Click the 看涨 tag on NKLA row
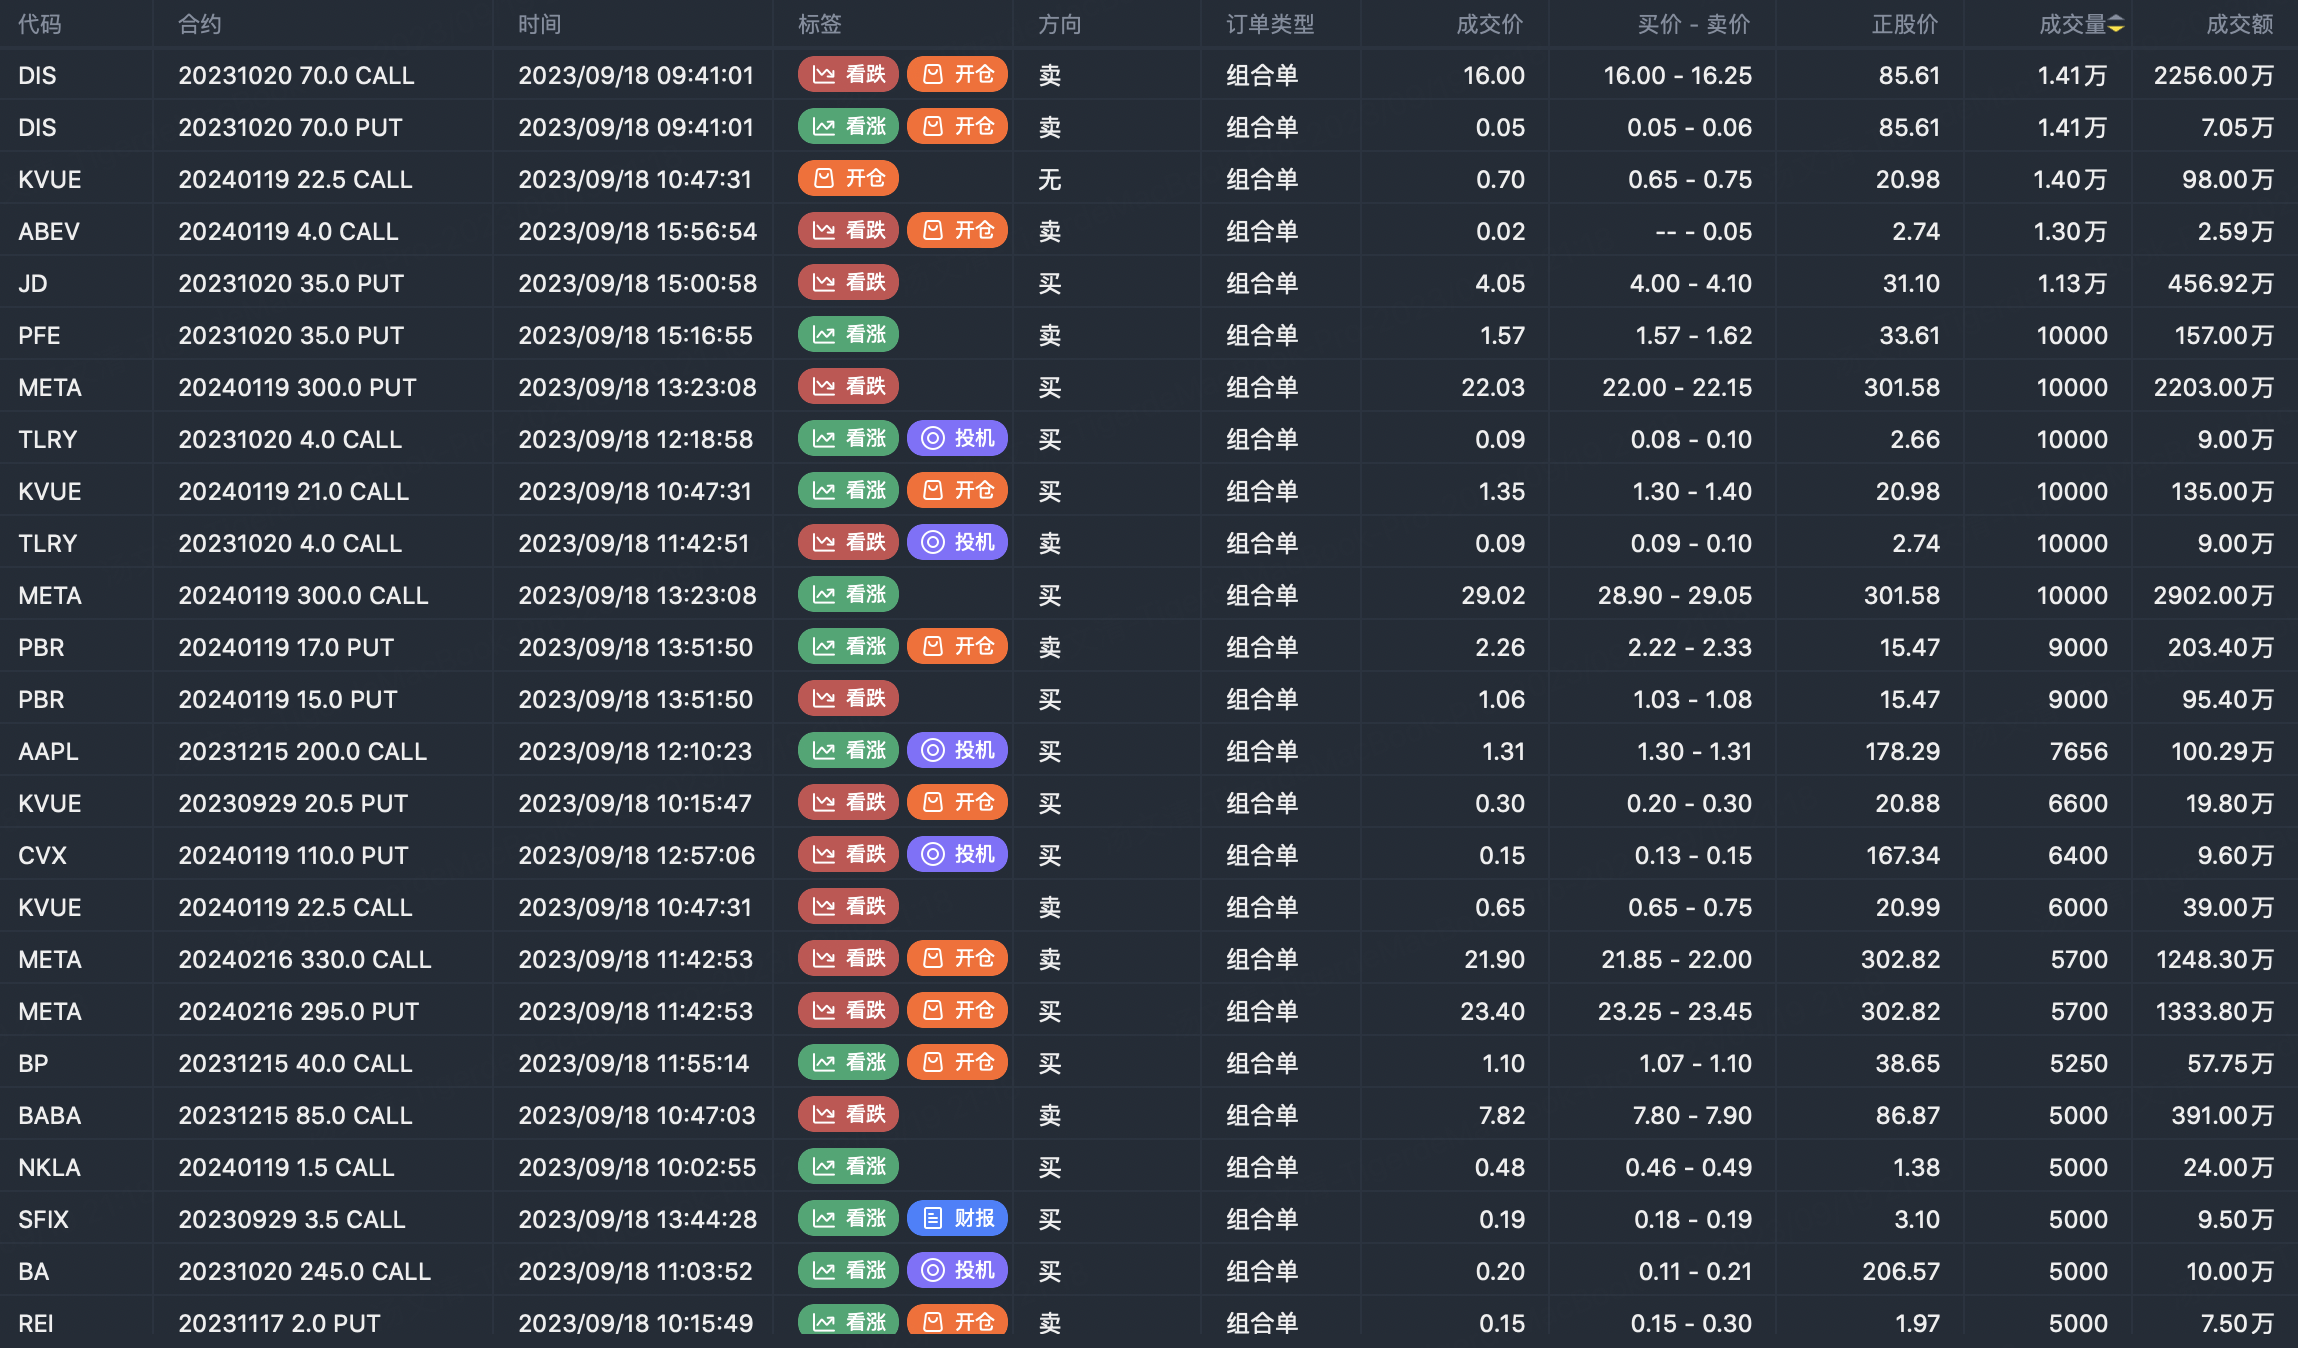The width and height of the screenshot is (2298, 1348). pyautogui.click(x=848, y=1167)
